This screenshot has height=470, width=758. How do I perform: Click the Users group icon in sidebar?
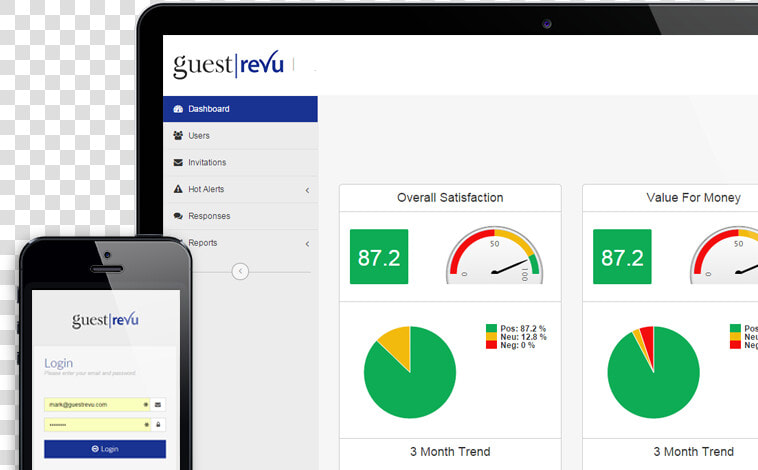178,135
